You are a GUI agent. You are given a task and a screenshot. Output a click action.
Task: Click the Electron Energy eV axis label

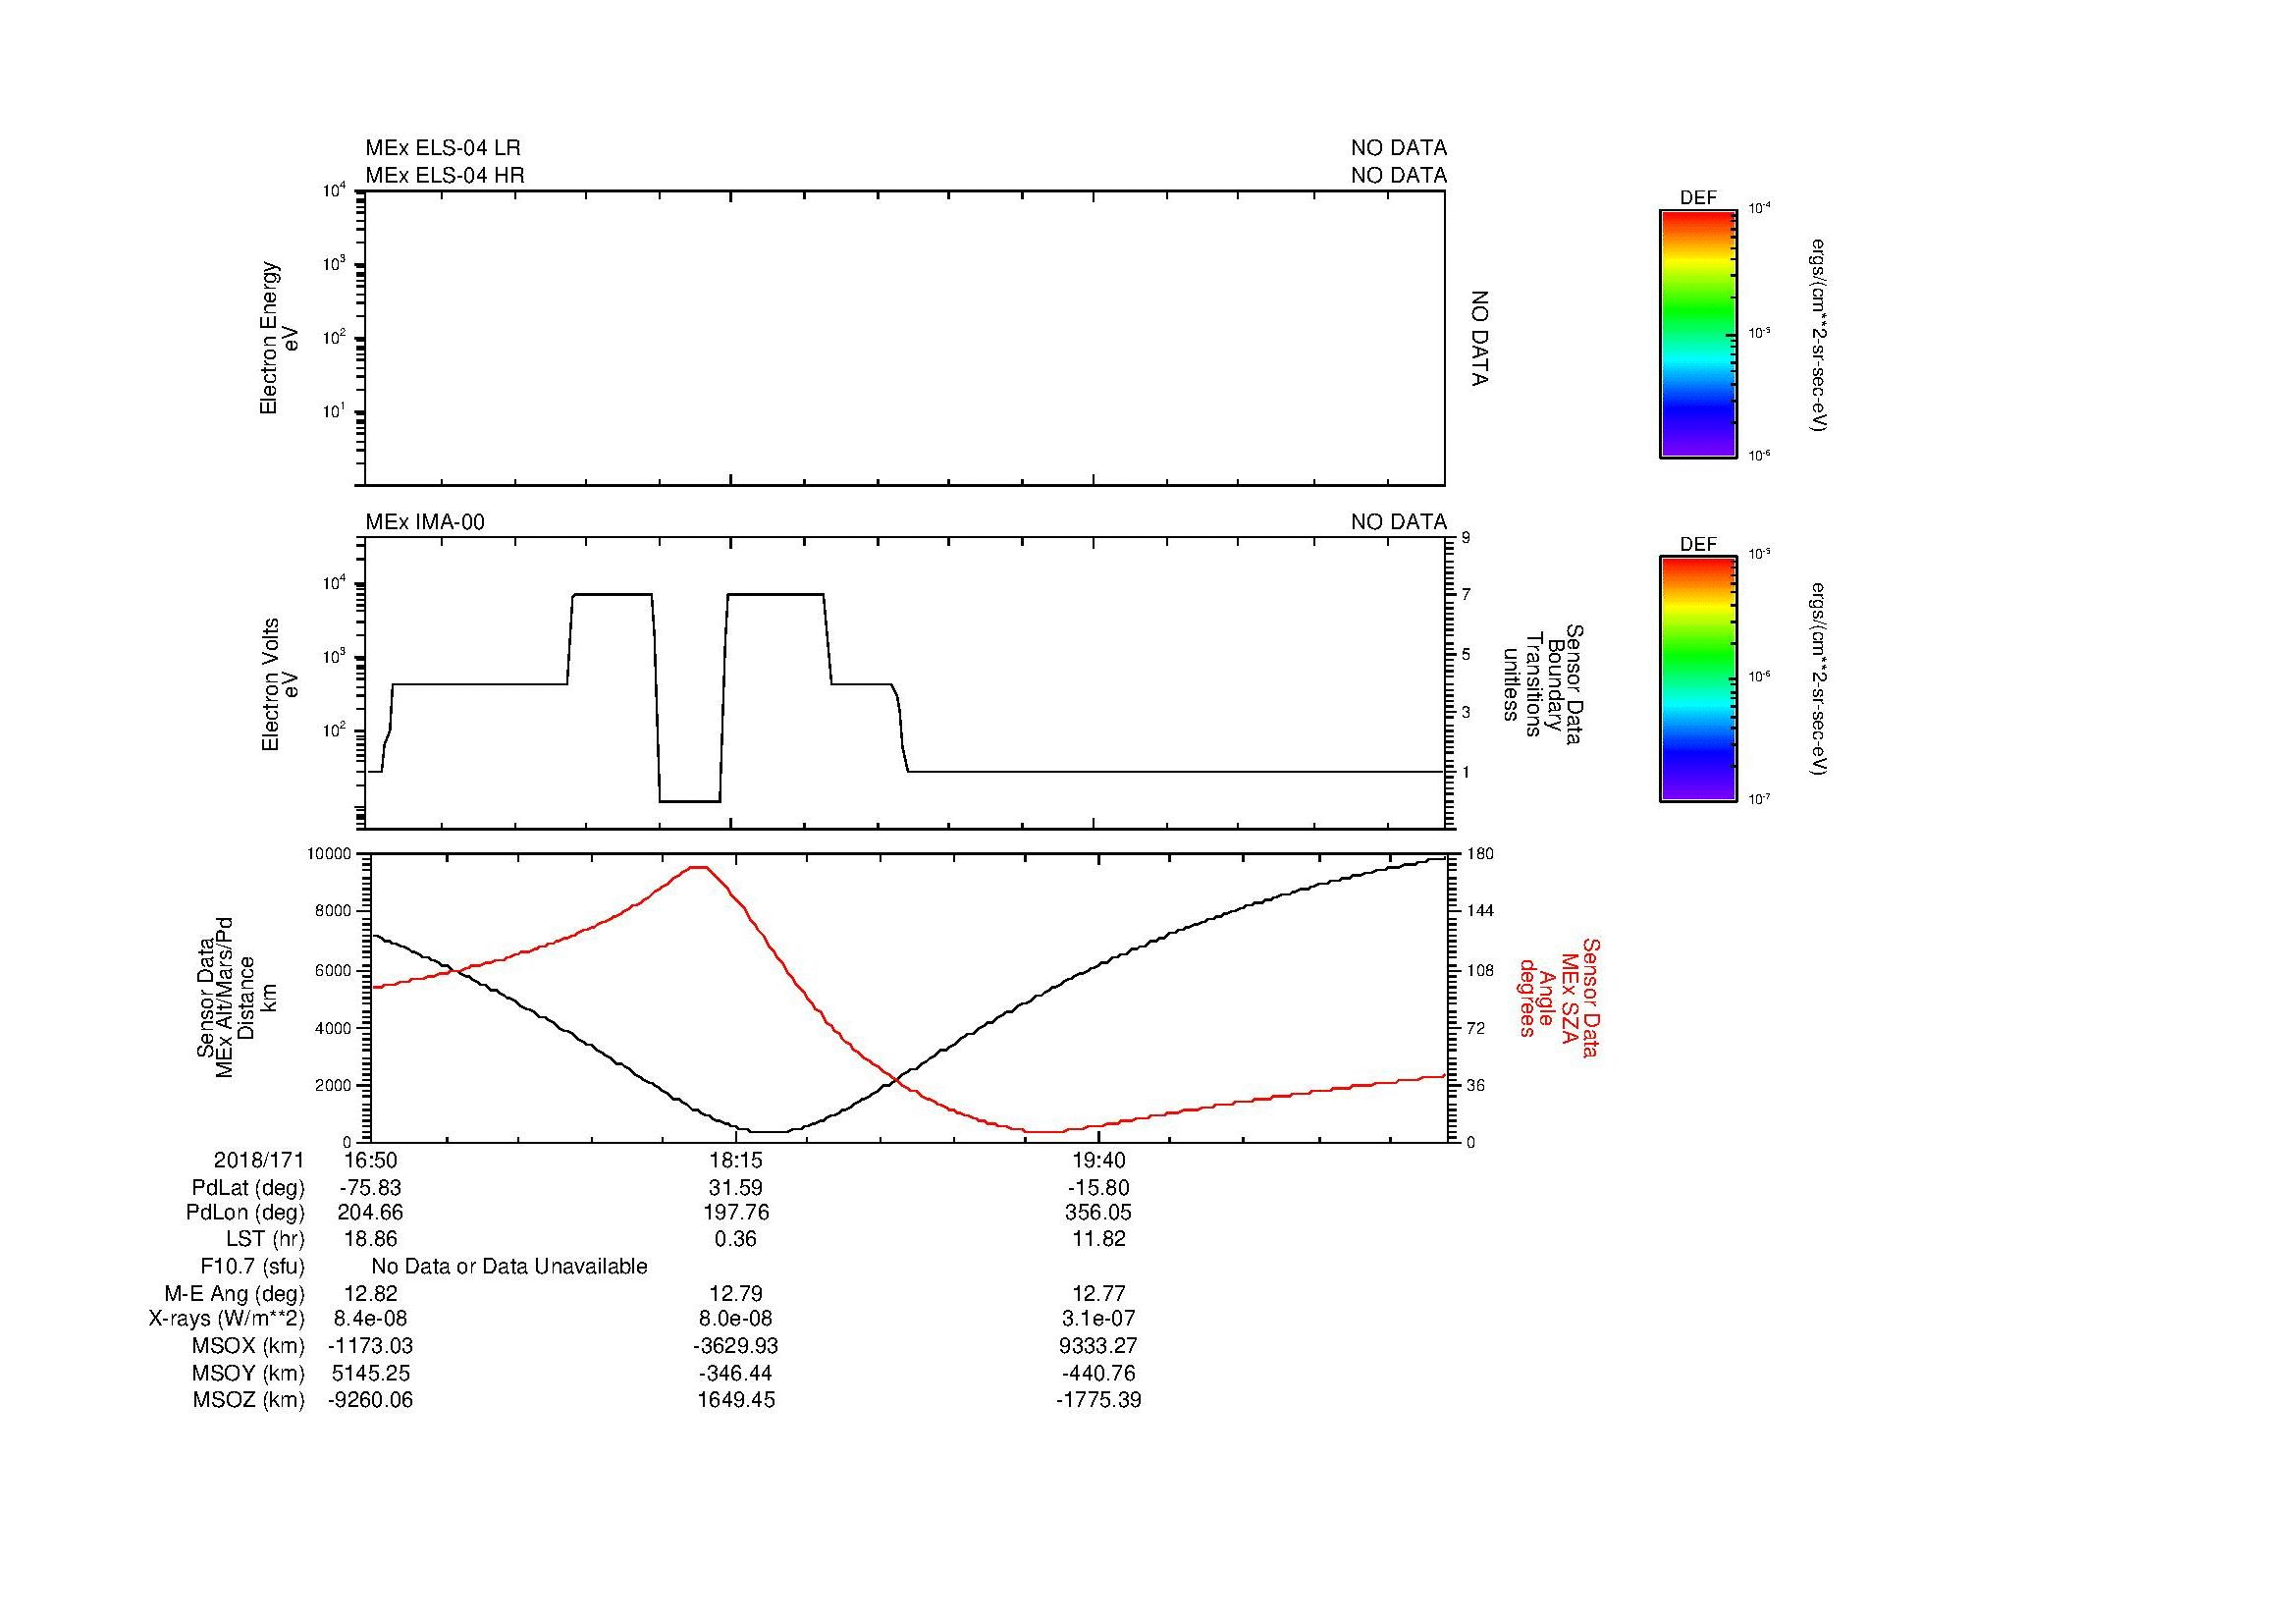pyautogui.click(x=280, y=339)
